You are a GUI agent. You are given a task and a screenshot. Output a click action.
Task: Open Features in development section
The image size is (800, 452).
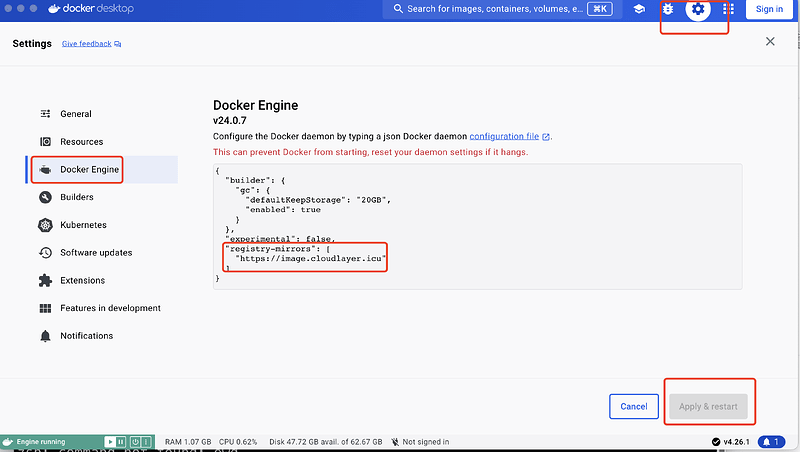tap(102, 308)
